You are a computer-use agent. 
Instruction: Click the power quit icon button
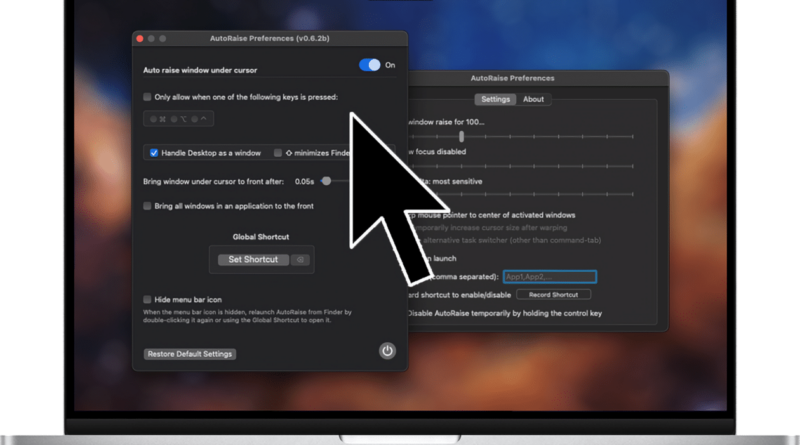click(x=387, y=351)
